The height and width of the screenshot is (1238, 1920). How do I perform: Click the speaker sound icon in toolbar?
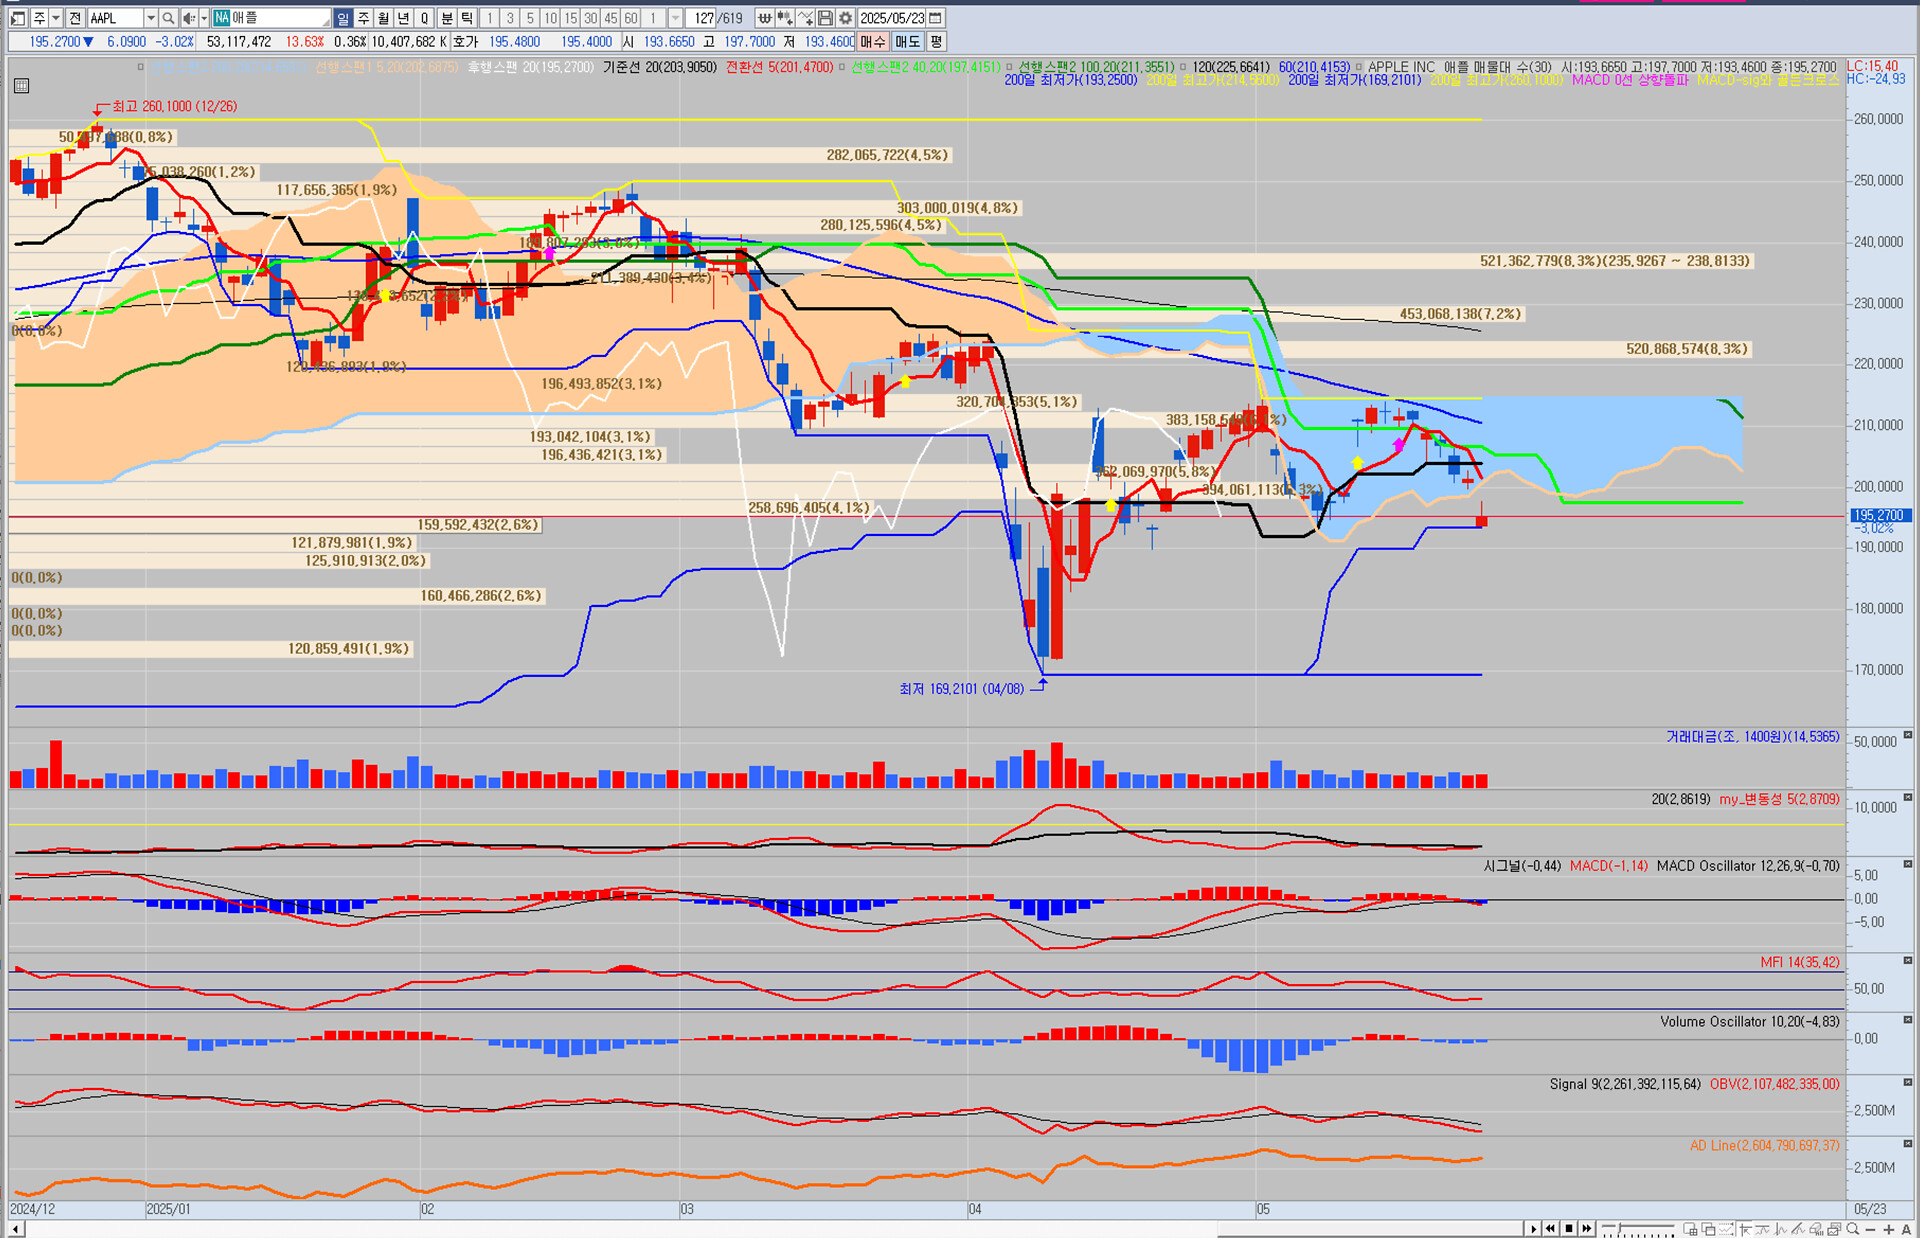[x=188, y=18]
